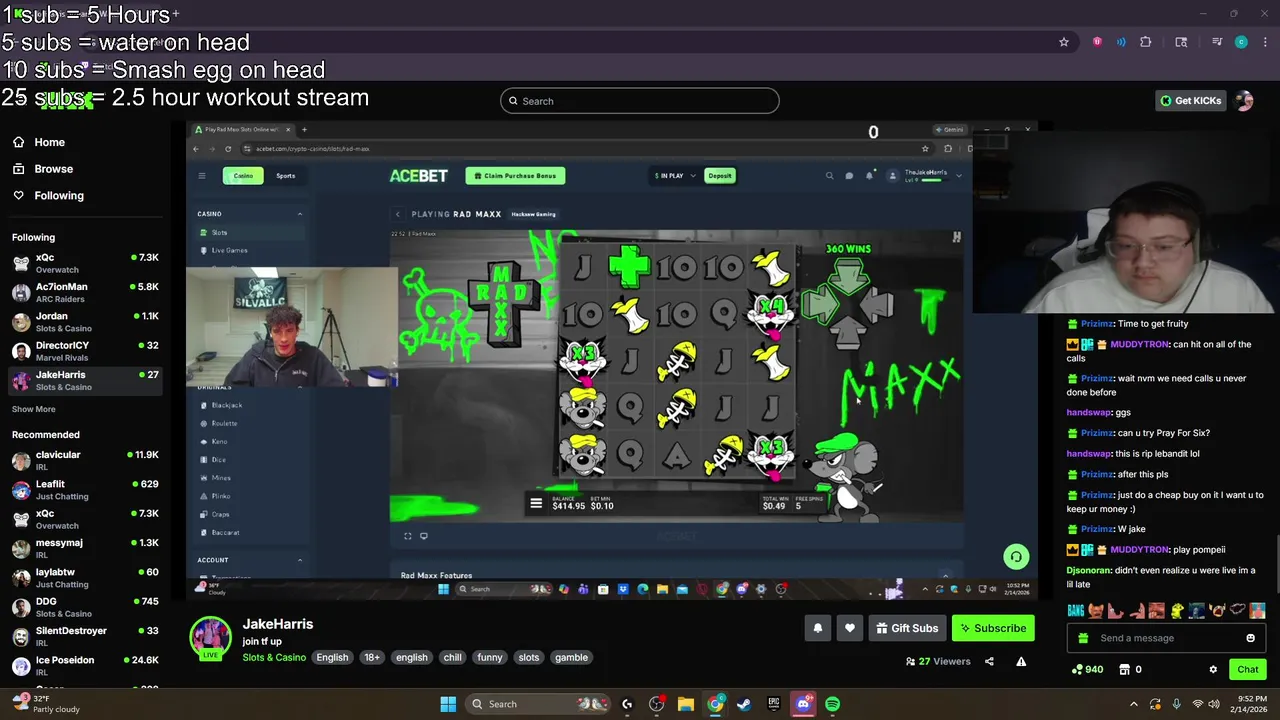Image resolution: width=1280 pixels, height=720 pixels.
Task: Expand followed channels with Show More
Action: (x=33, y=409)
